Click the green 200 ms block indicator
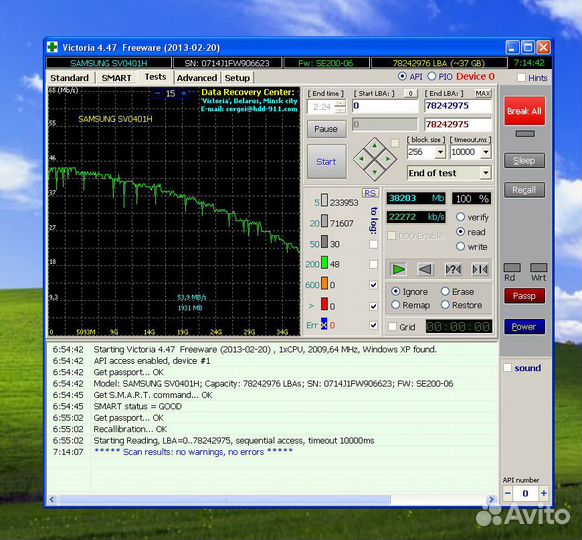Viewport: 582px width, 540px height. (x=324, y=262)
